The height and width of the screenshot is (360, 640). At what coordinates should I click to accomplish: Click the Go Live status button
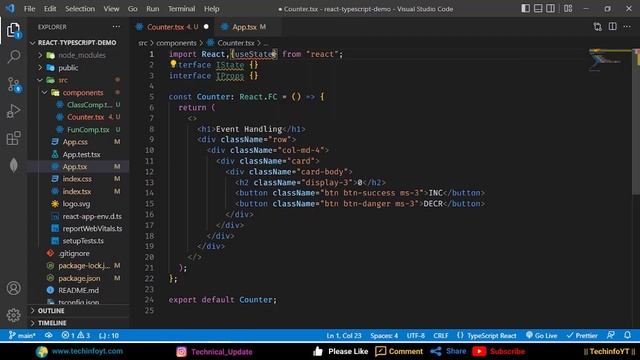pyautogui.click(x=541, y=336)
